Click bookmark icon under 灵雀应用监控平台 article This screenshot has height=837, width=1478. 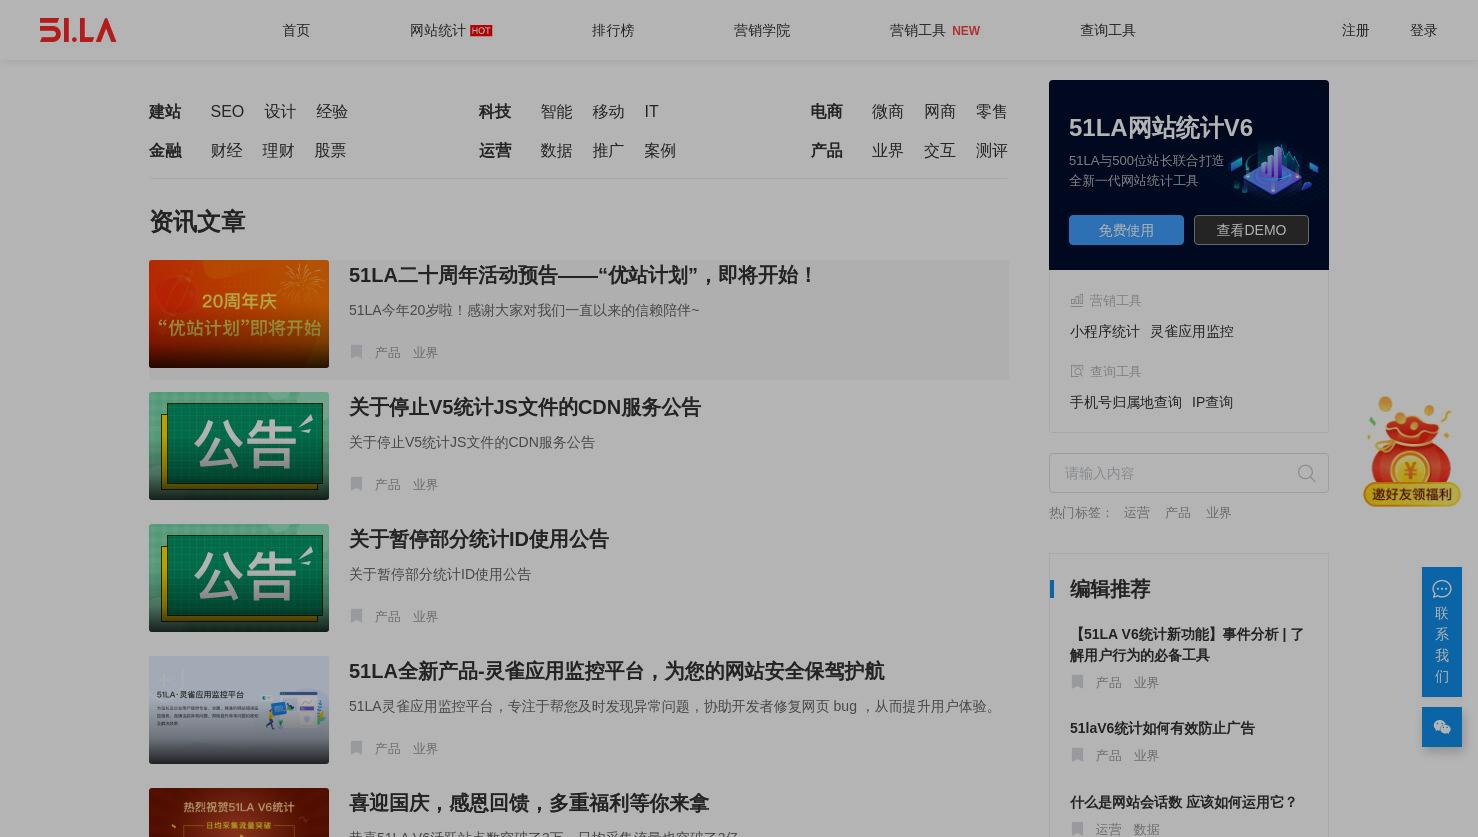tap(356, 748)
